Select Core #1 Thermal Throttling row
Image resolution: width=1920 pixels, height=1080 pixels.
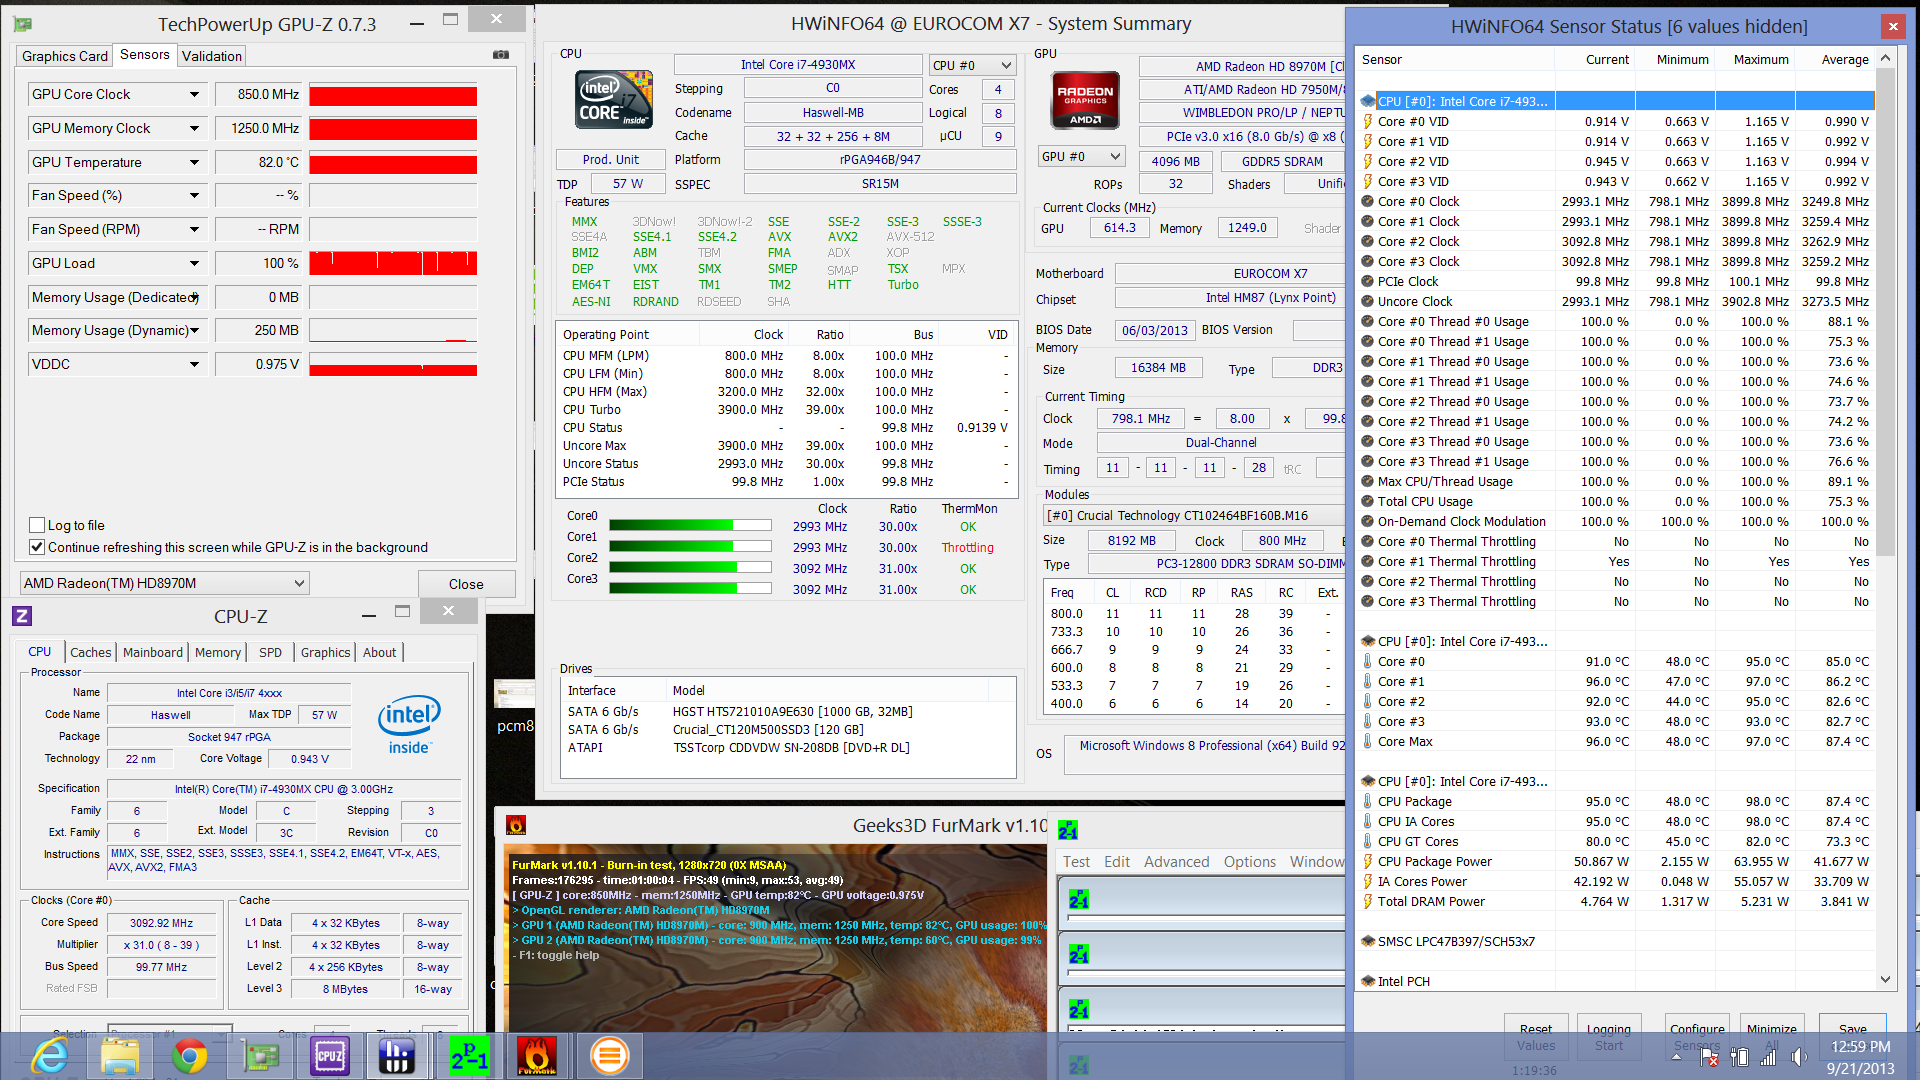click(1615, 561)
